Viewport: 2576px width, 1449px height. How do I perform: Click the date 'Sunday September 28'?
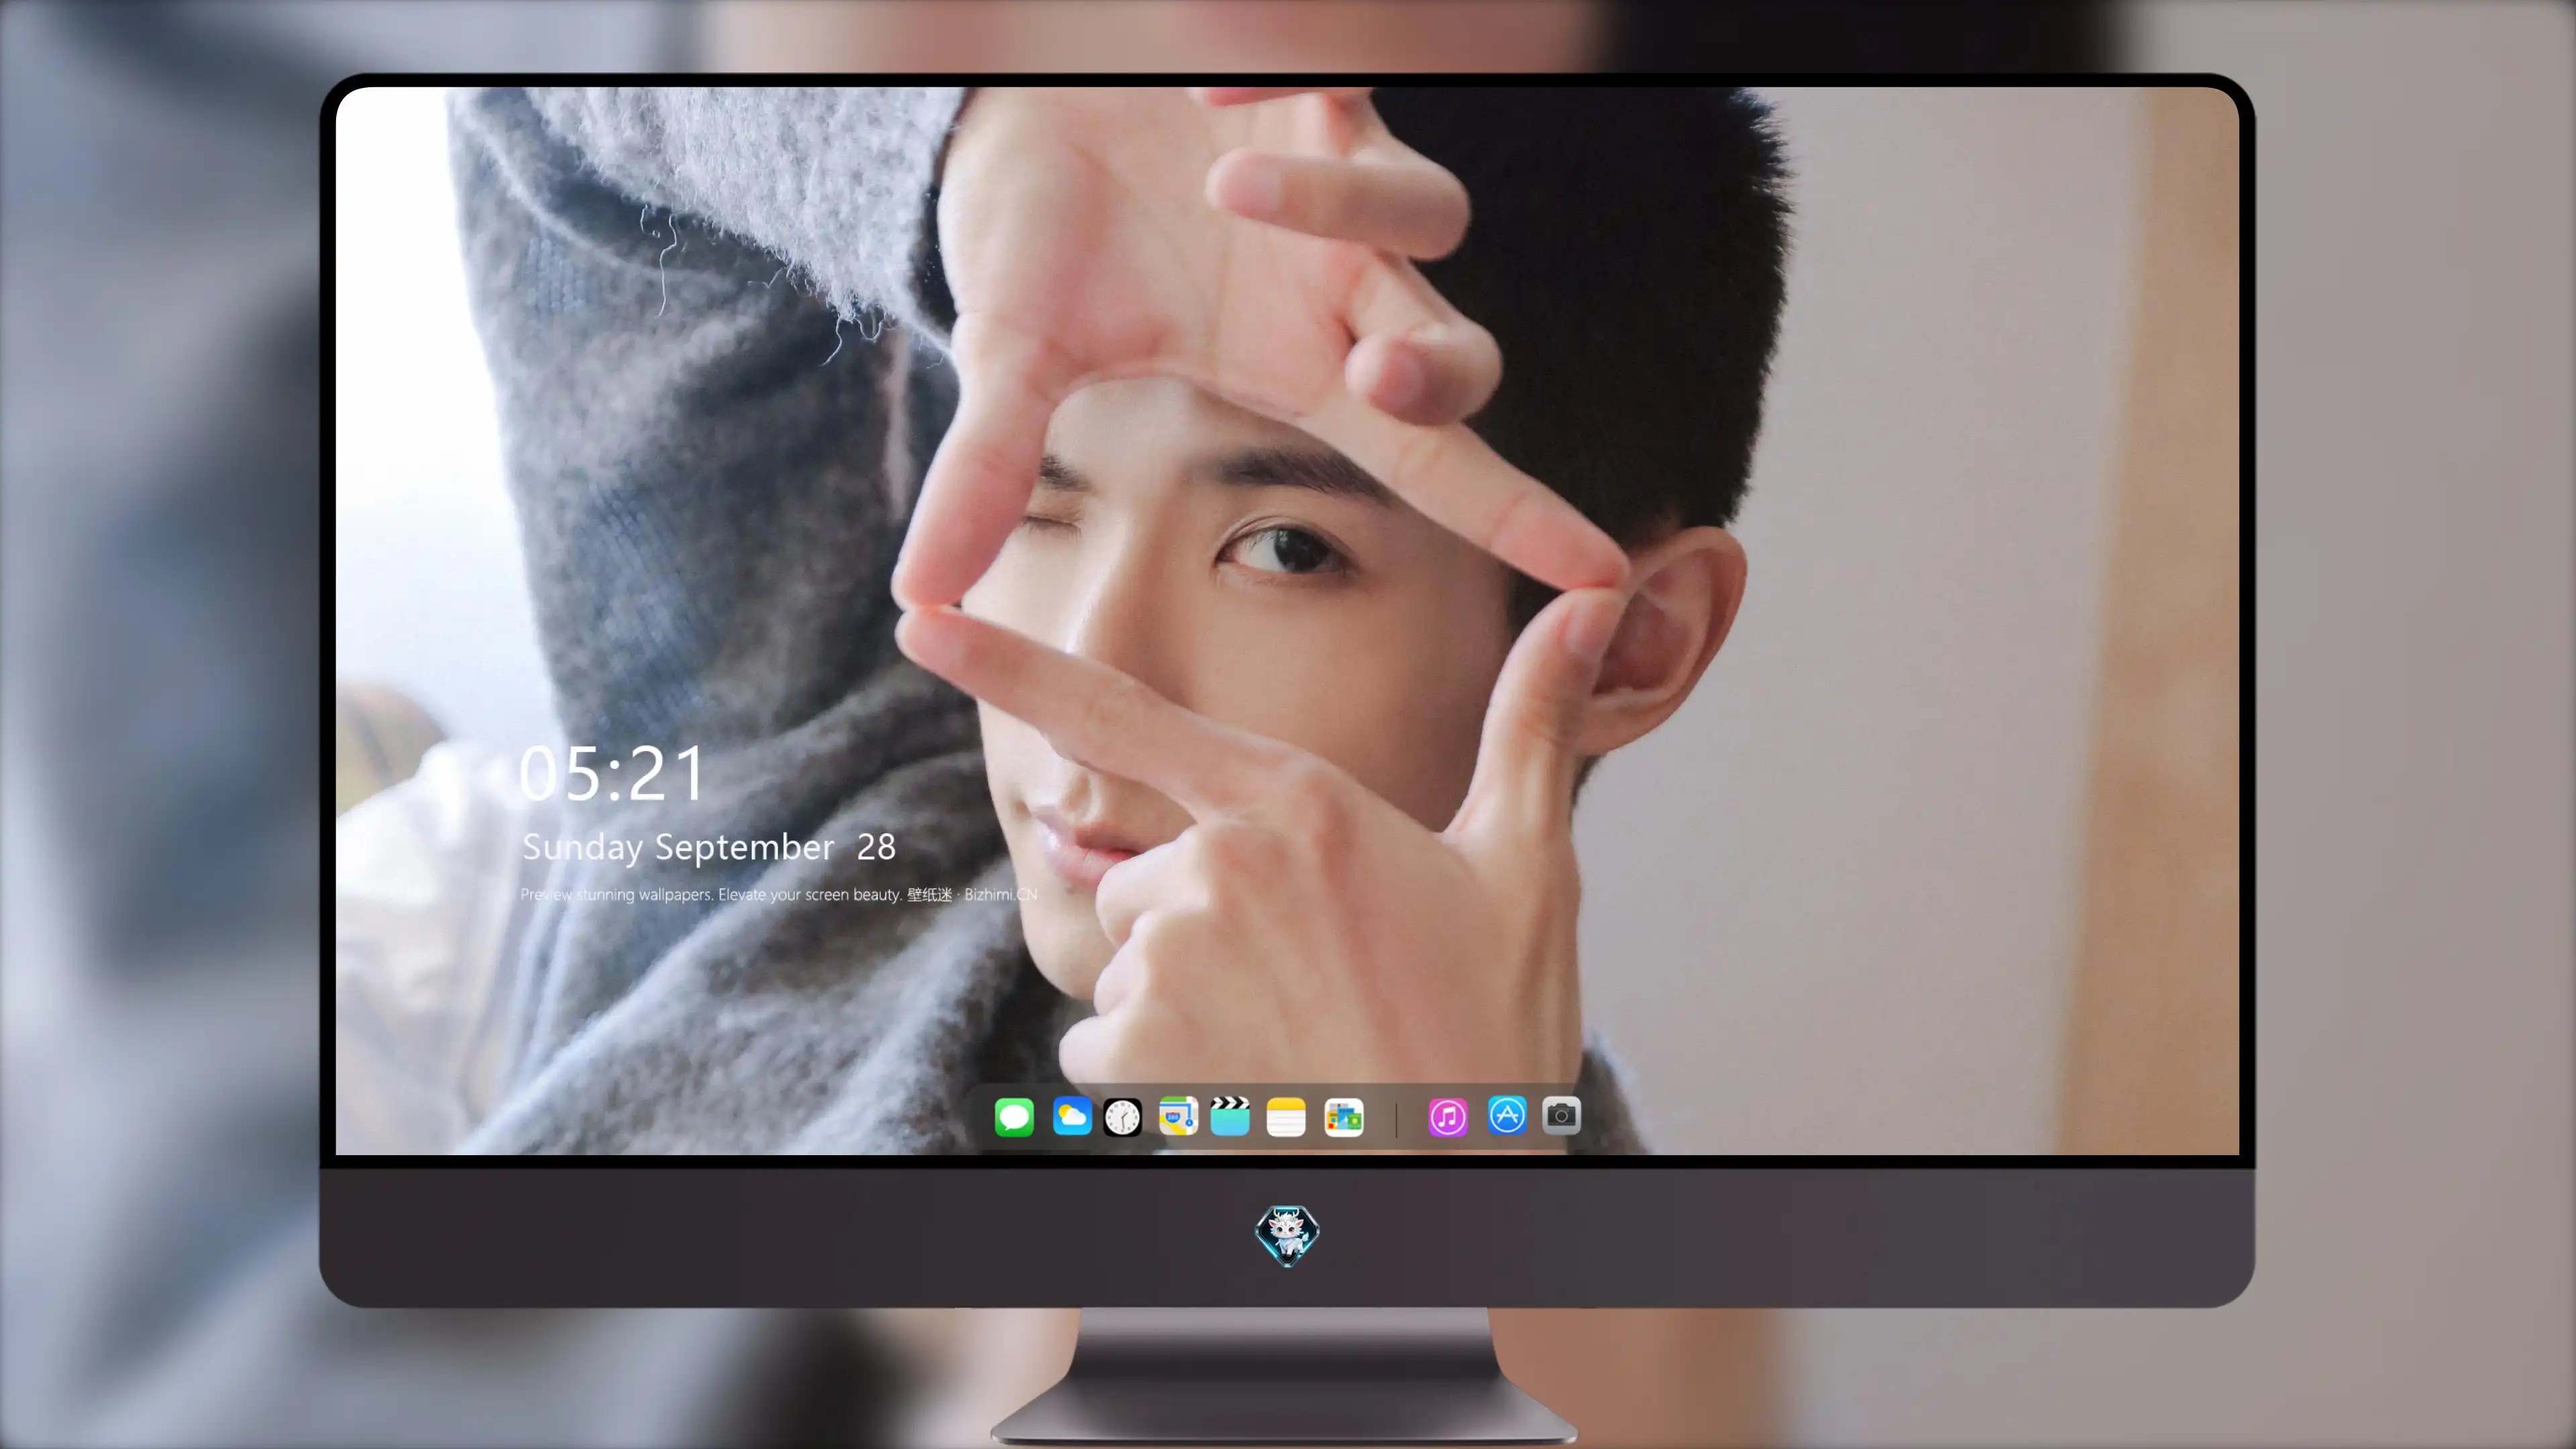709,847
